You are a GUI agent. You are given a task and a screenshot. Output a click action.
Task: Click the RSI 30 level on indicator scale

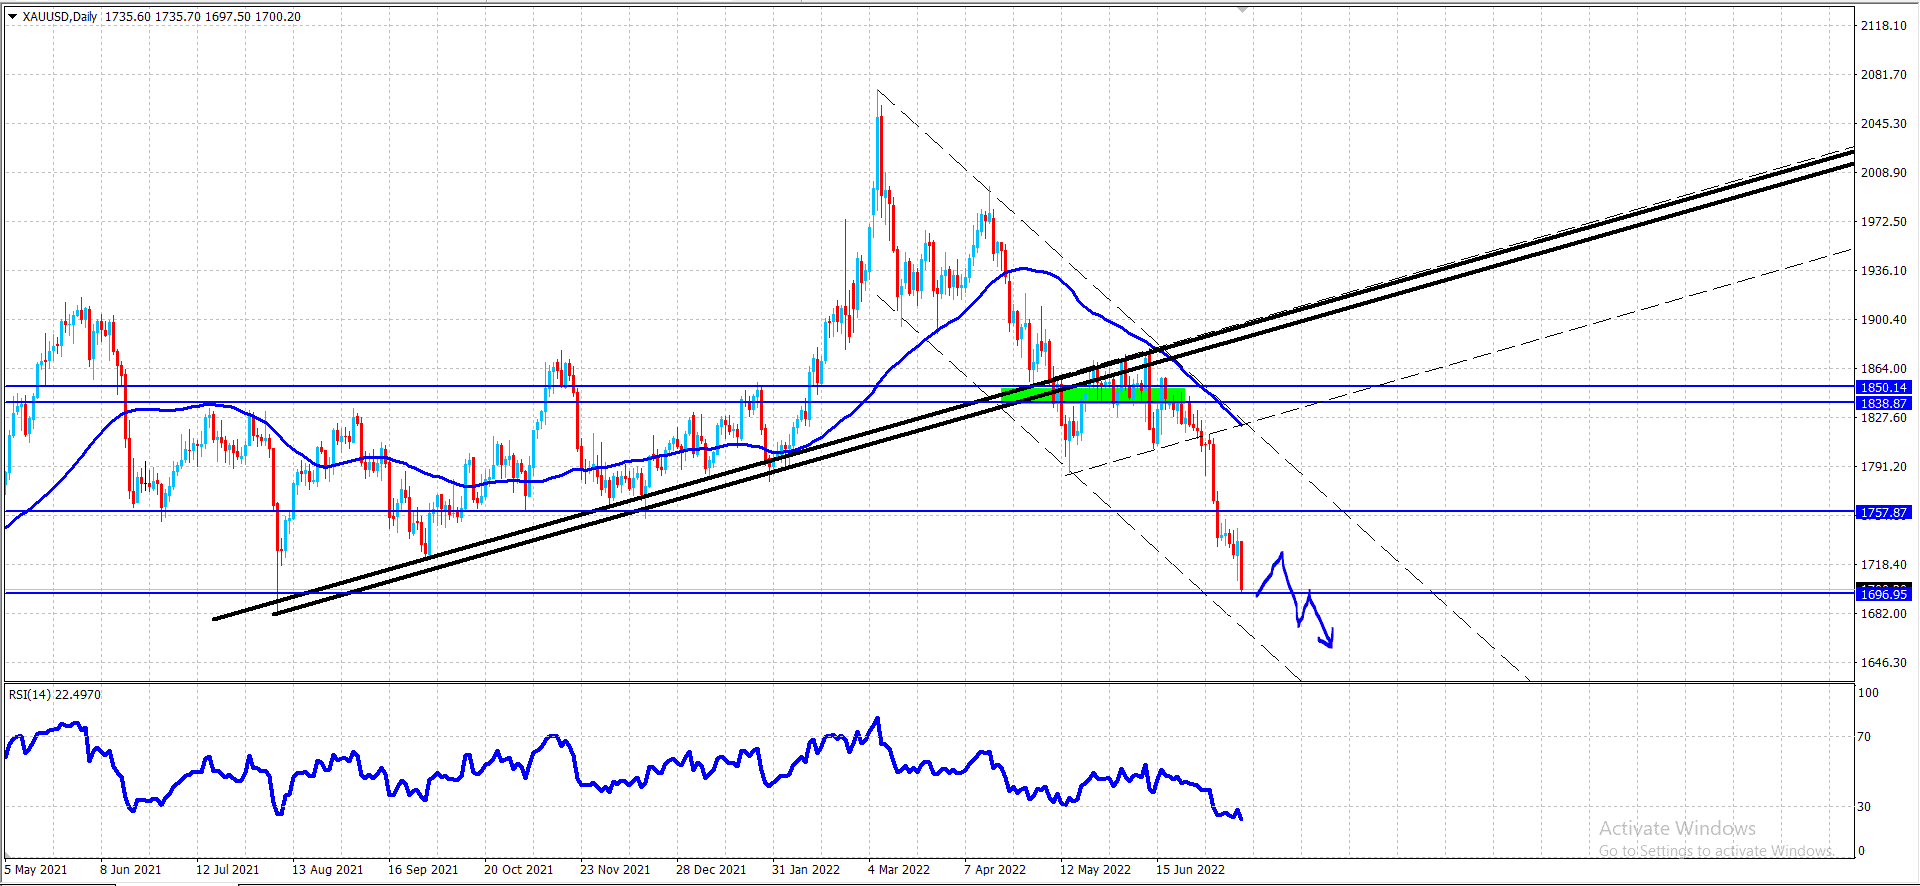click(1864, 806)
